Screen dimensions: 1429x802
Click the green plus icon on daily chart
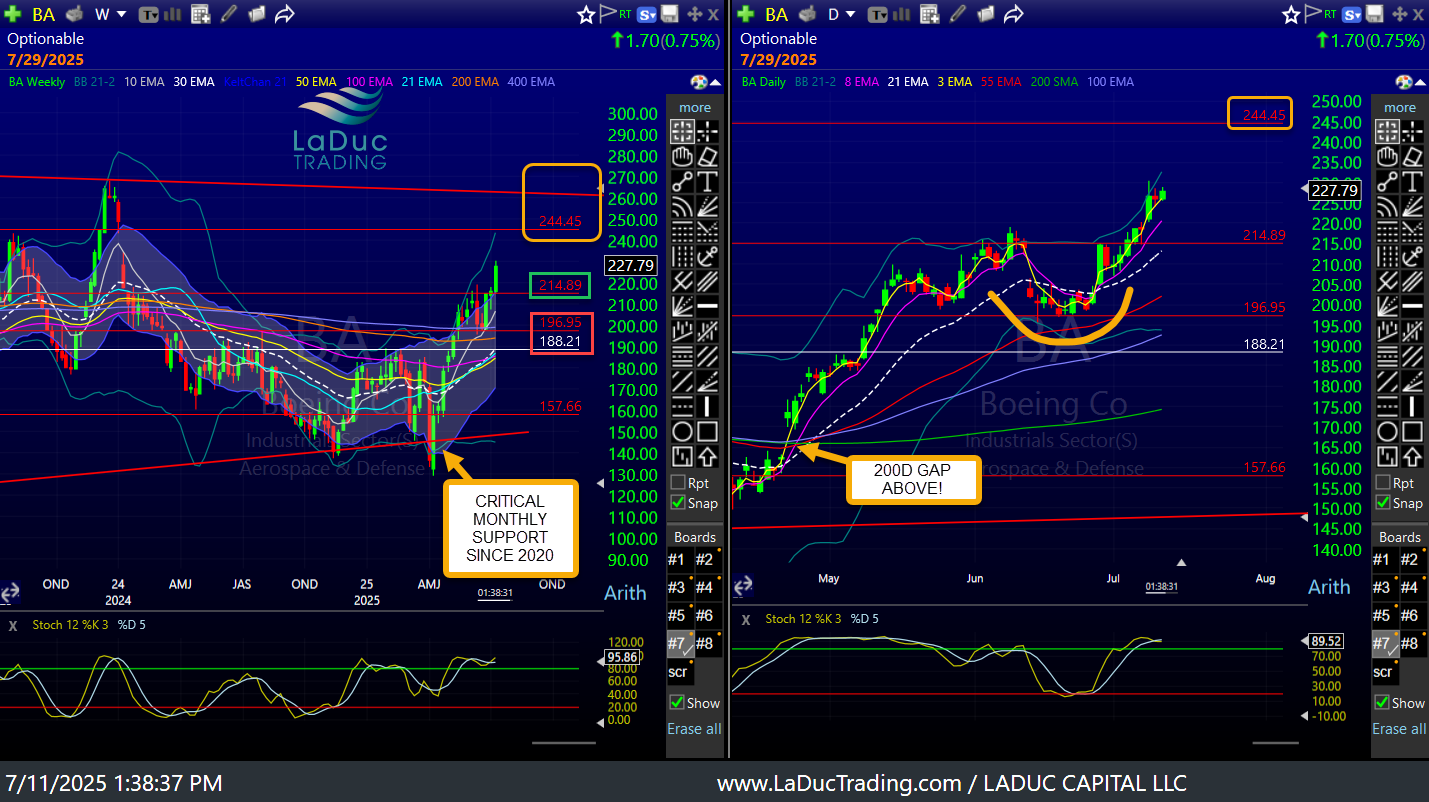745,14
